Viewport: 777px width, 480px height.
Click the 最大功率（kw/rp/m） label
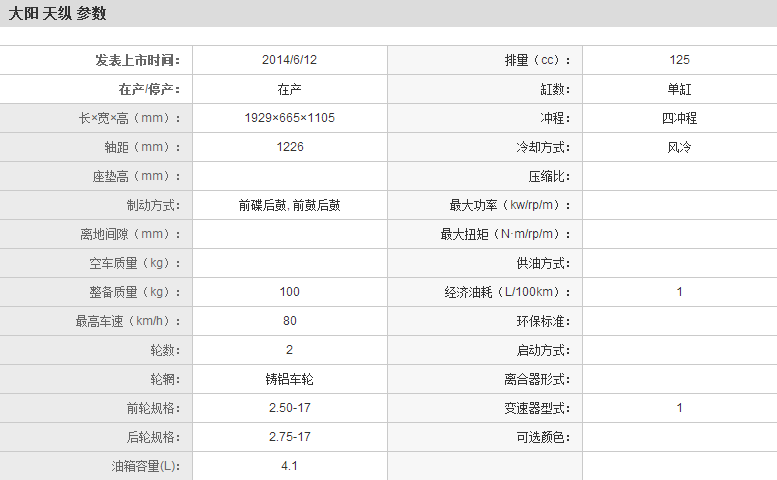(x=510, y=205)
